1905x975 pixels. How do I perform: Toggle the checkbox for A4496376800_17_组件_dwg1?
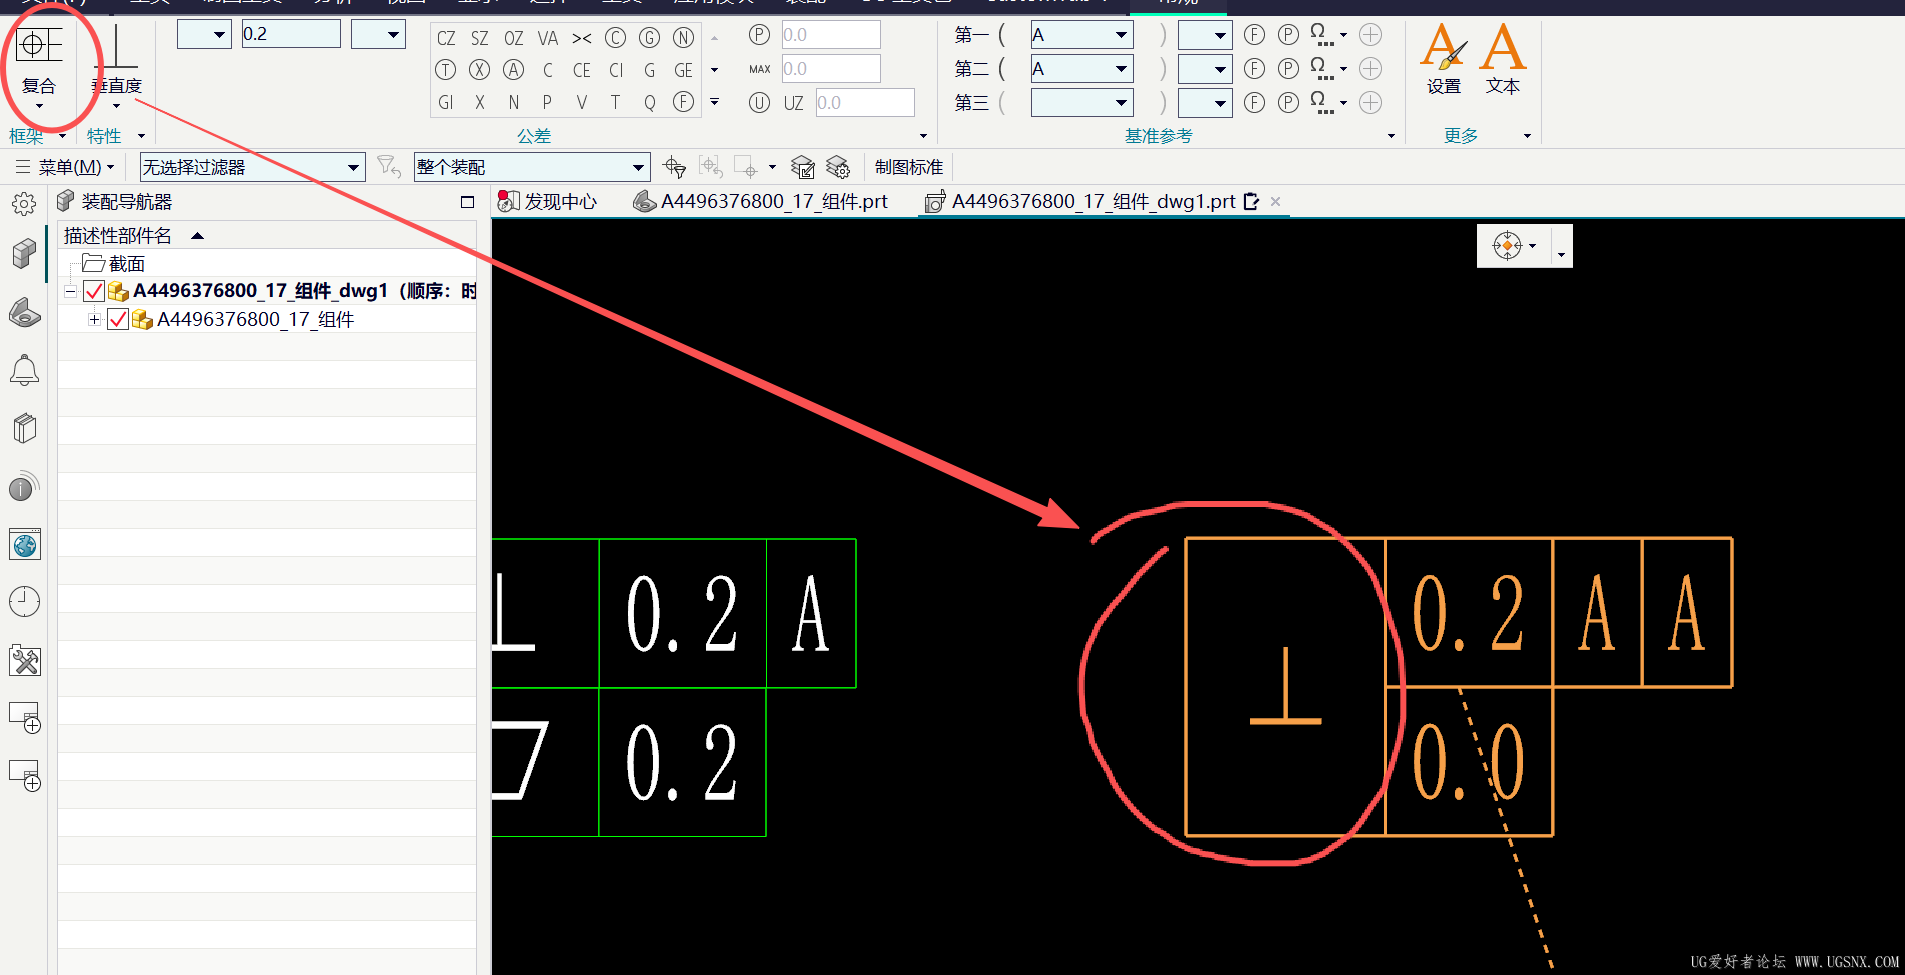click(94, 291)
